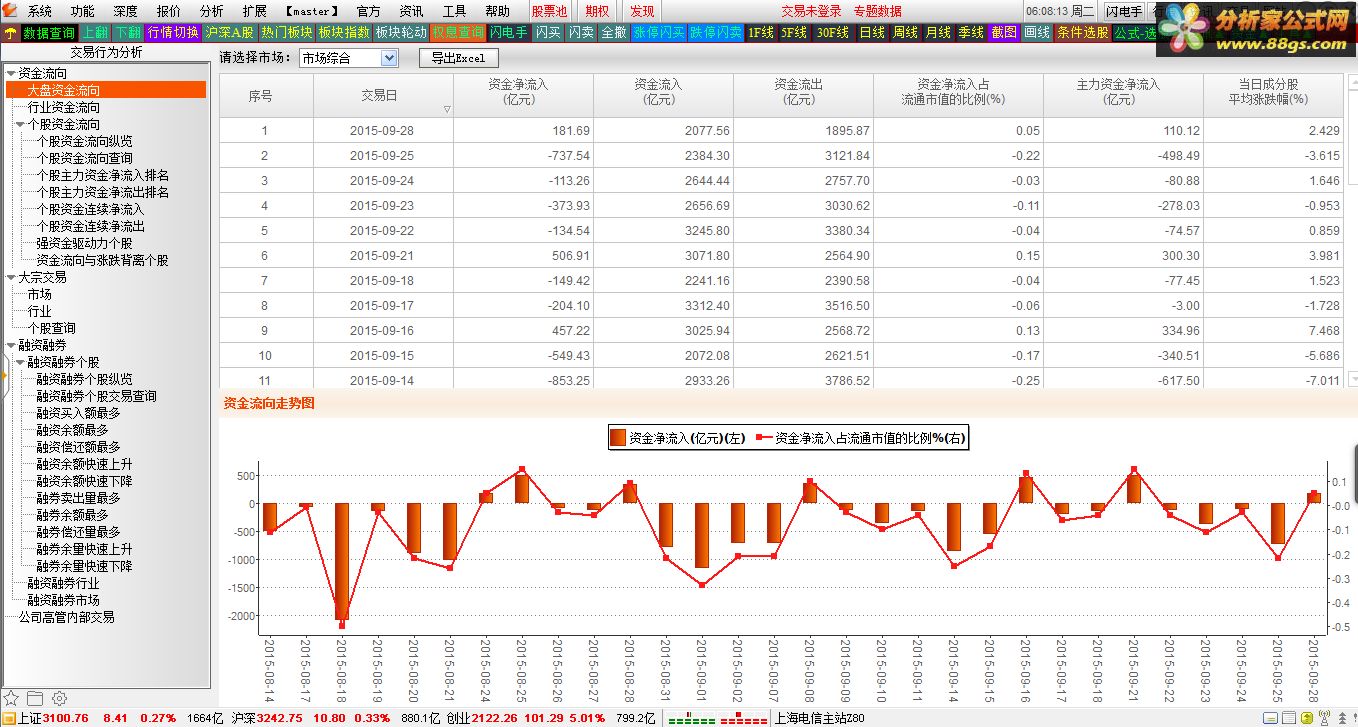Select 融资买入额最多 in the tree

click(78, 414)
